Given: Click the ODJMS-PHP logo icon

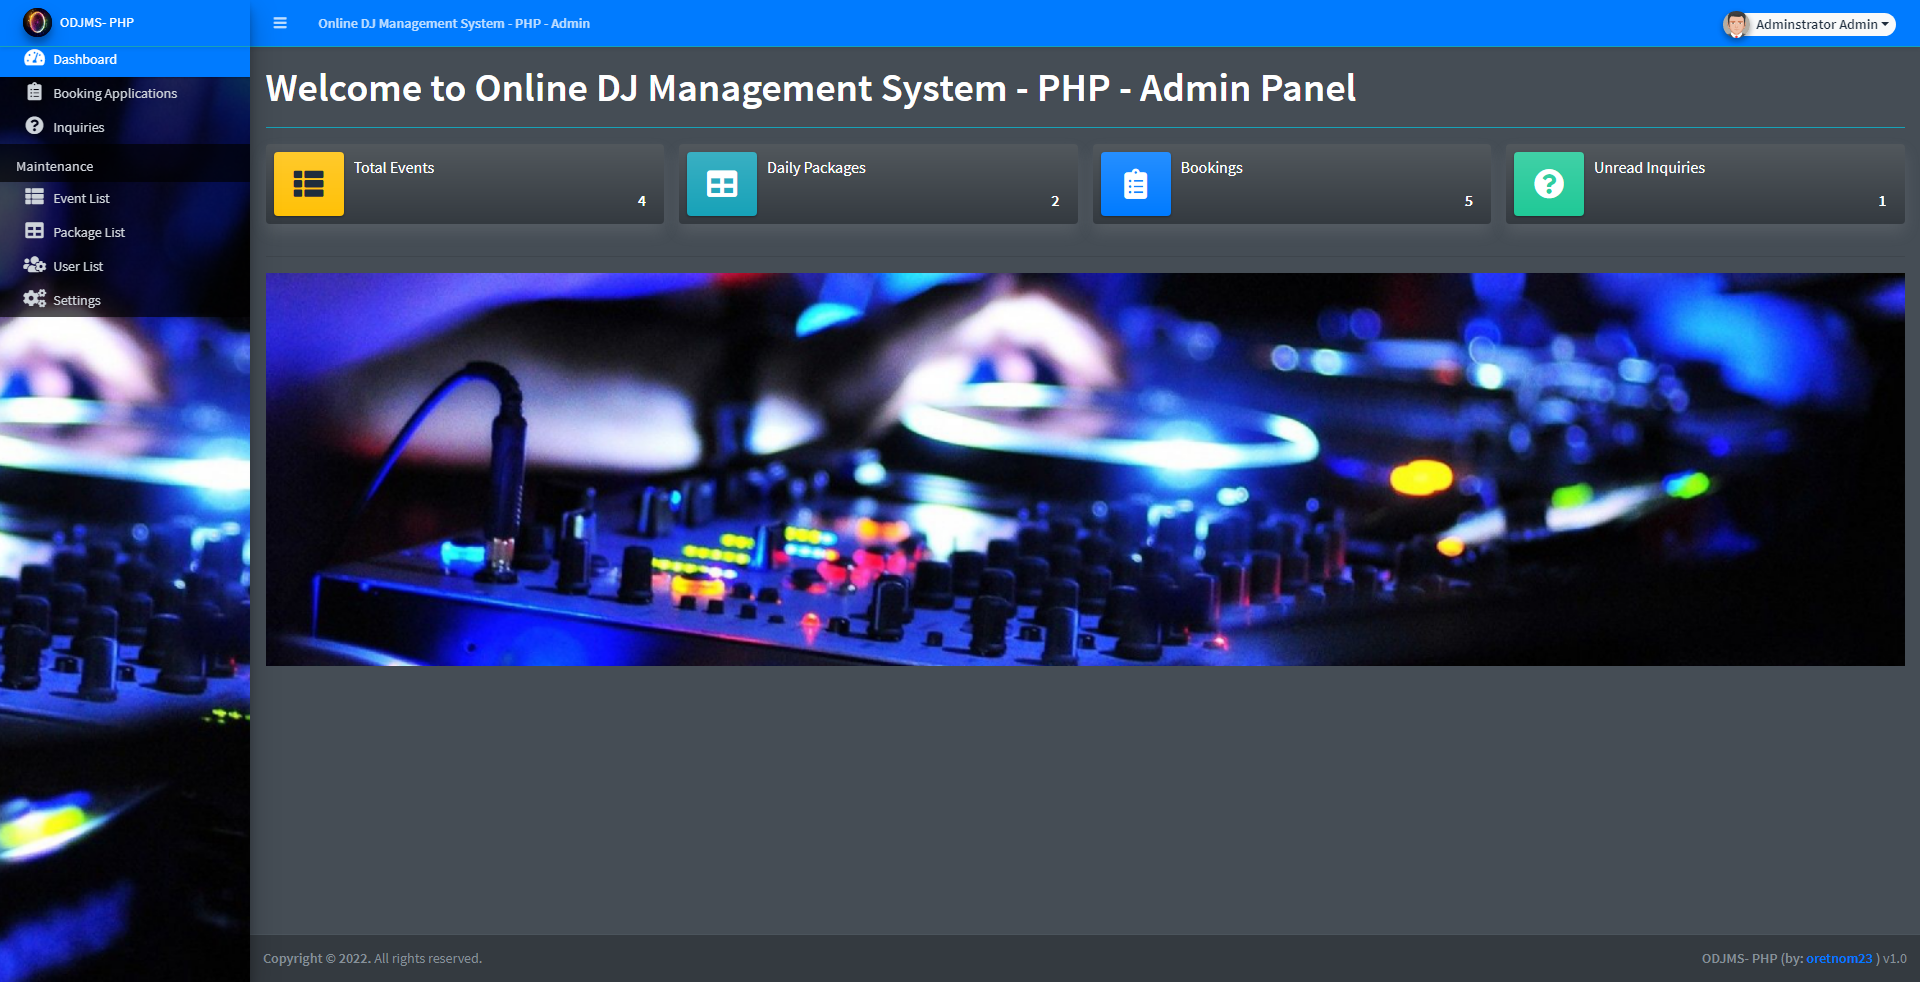Looking at the screenshot, I should pos(37,22).
